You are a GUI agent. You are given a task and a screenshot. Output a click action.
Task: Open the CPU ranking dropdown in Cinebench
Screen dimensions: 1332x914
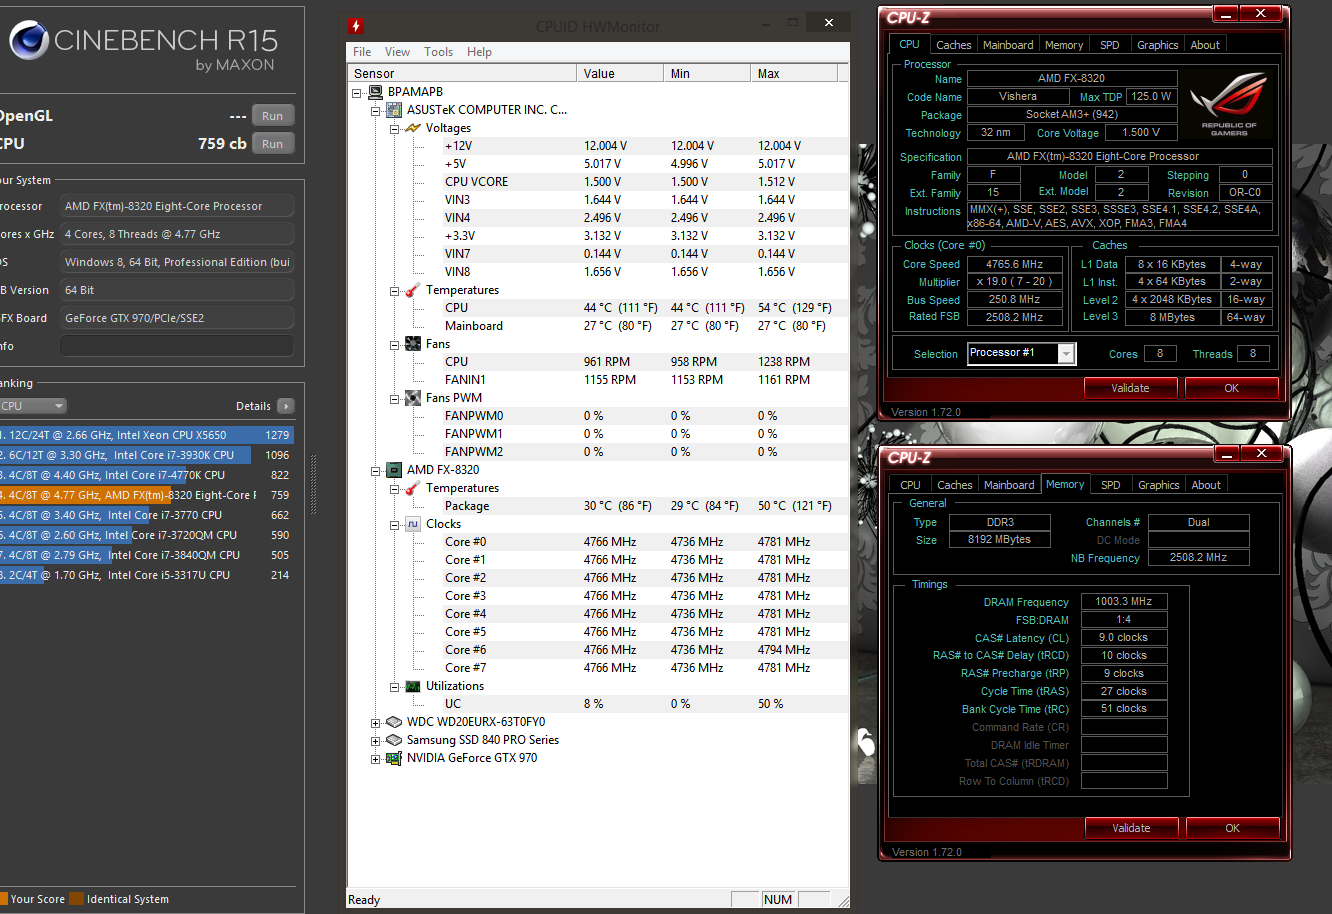(32, 406)
